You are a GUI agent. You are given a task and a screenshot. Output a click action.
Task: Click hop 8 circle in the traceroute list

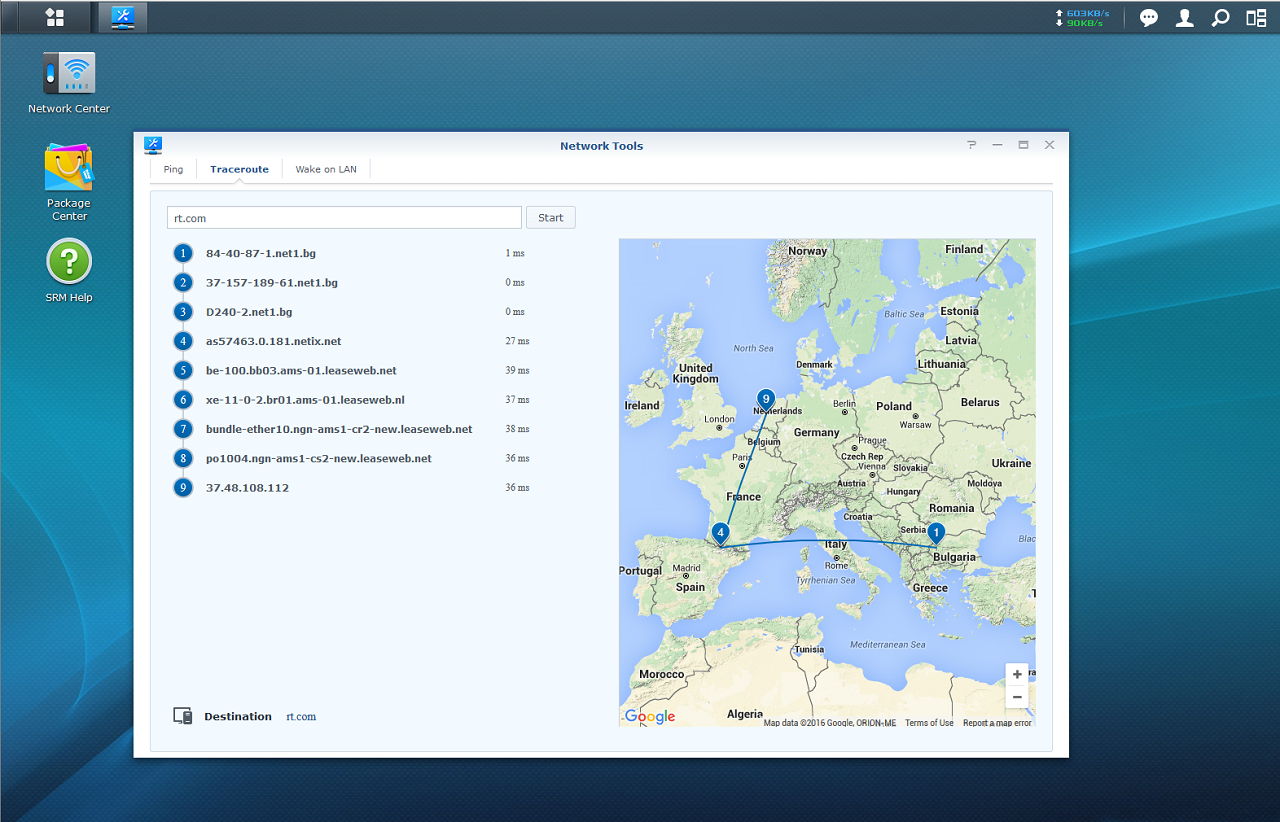click(x=182, y=458)
